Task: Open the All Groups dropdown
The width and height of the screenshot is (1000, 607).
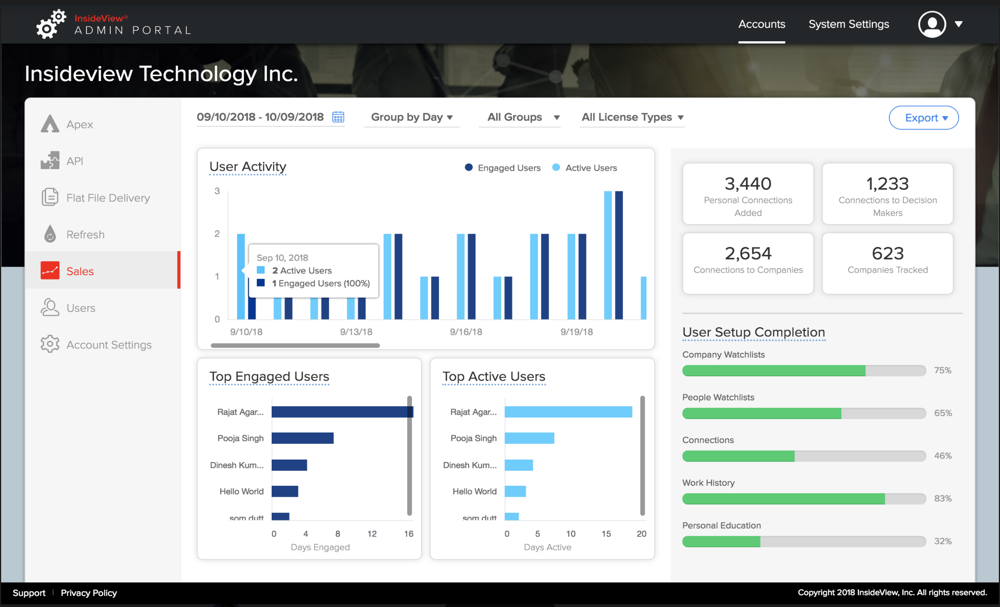Action: pyautogui.click(x=520, y=117)
